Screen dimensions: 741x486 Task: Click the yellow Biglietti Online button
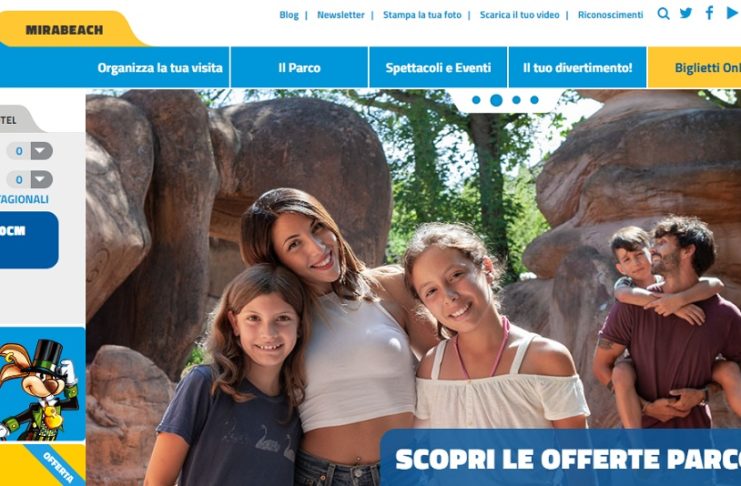[x=694, y=67]
